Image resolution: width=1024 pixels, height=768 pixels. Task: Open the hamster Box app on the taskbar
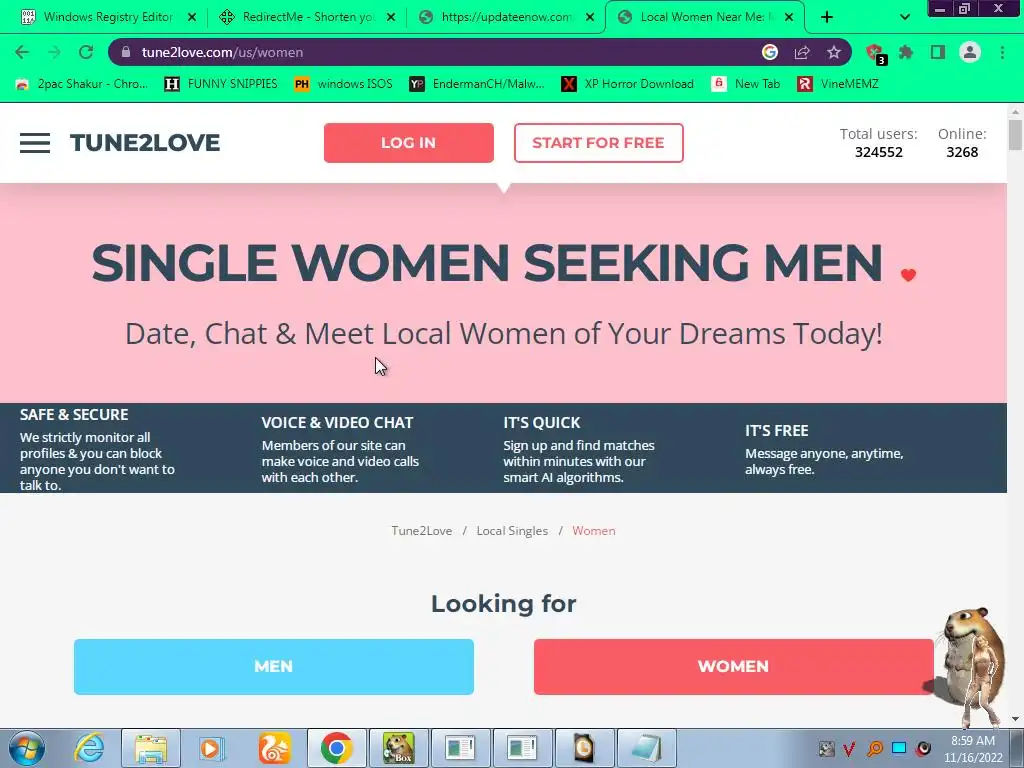point(398,748)
